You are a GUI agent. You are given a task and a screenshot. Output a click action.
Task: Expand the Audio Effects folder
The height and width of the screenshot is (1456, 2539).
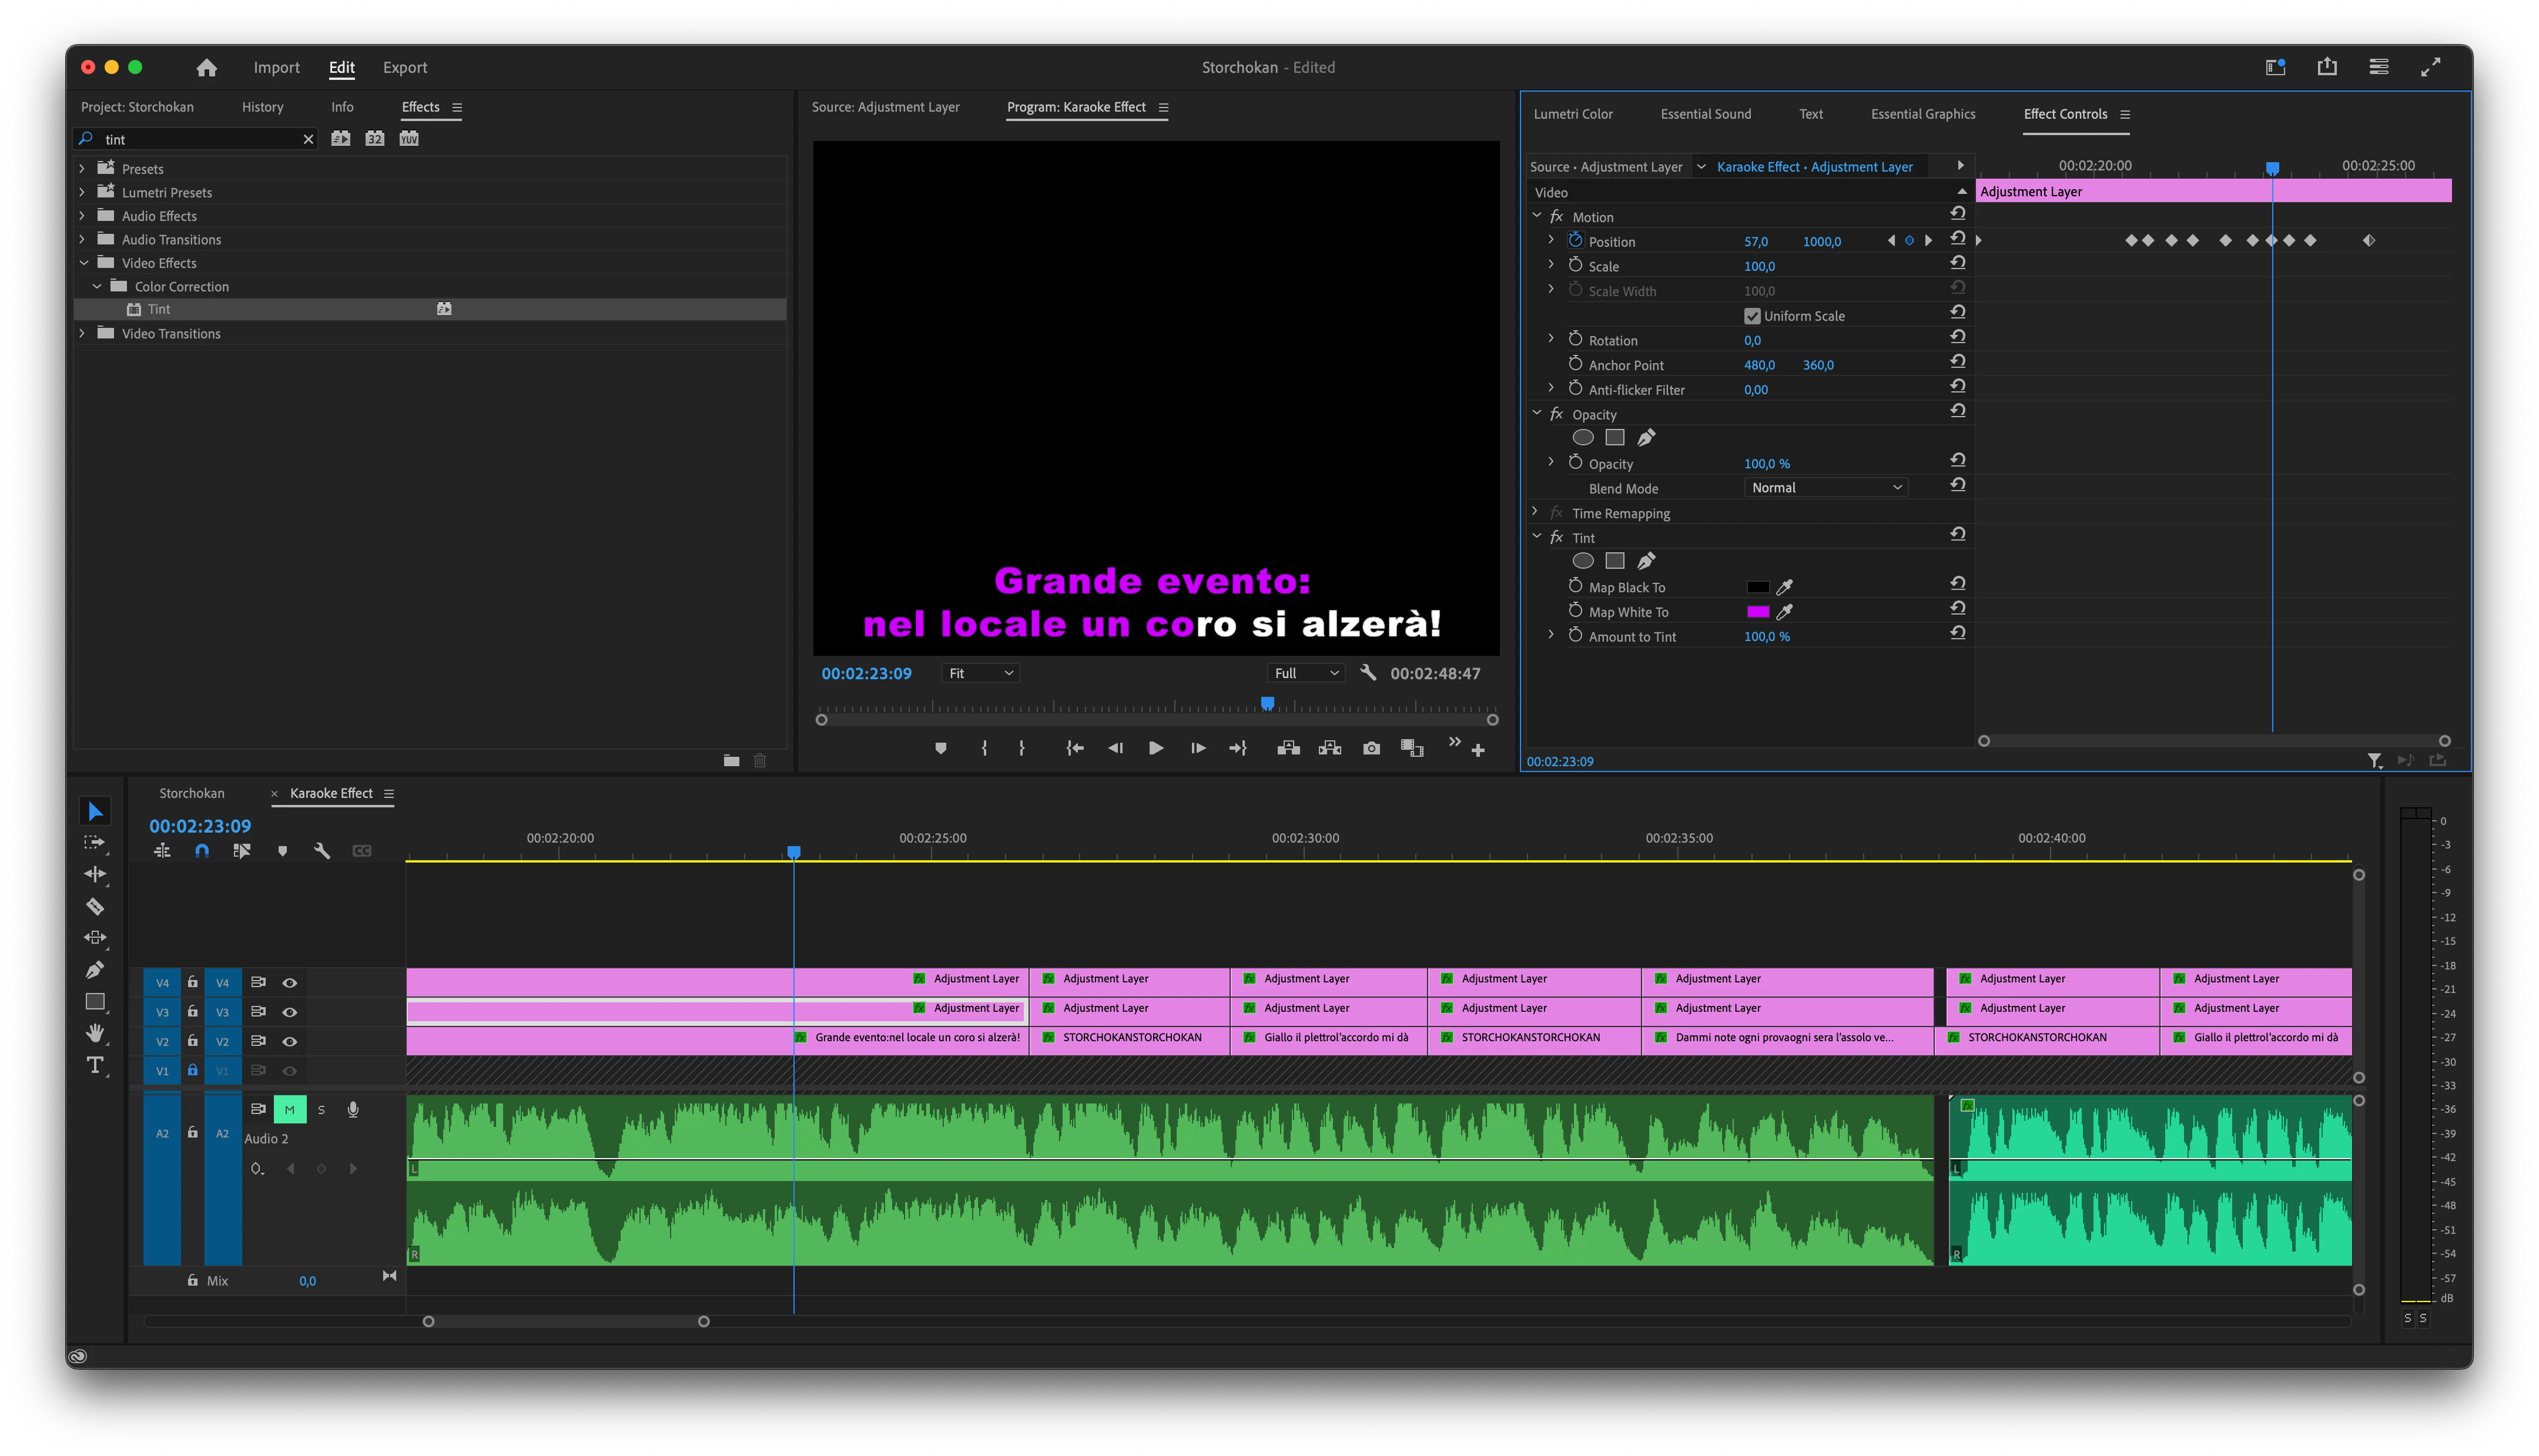coord(82,216)
